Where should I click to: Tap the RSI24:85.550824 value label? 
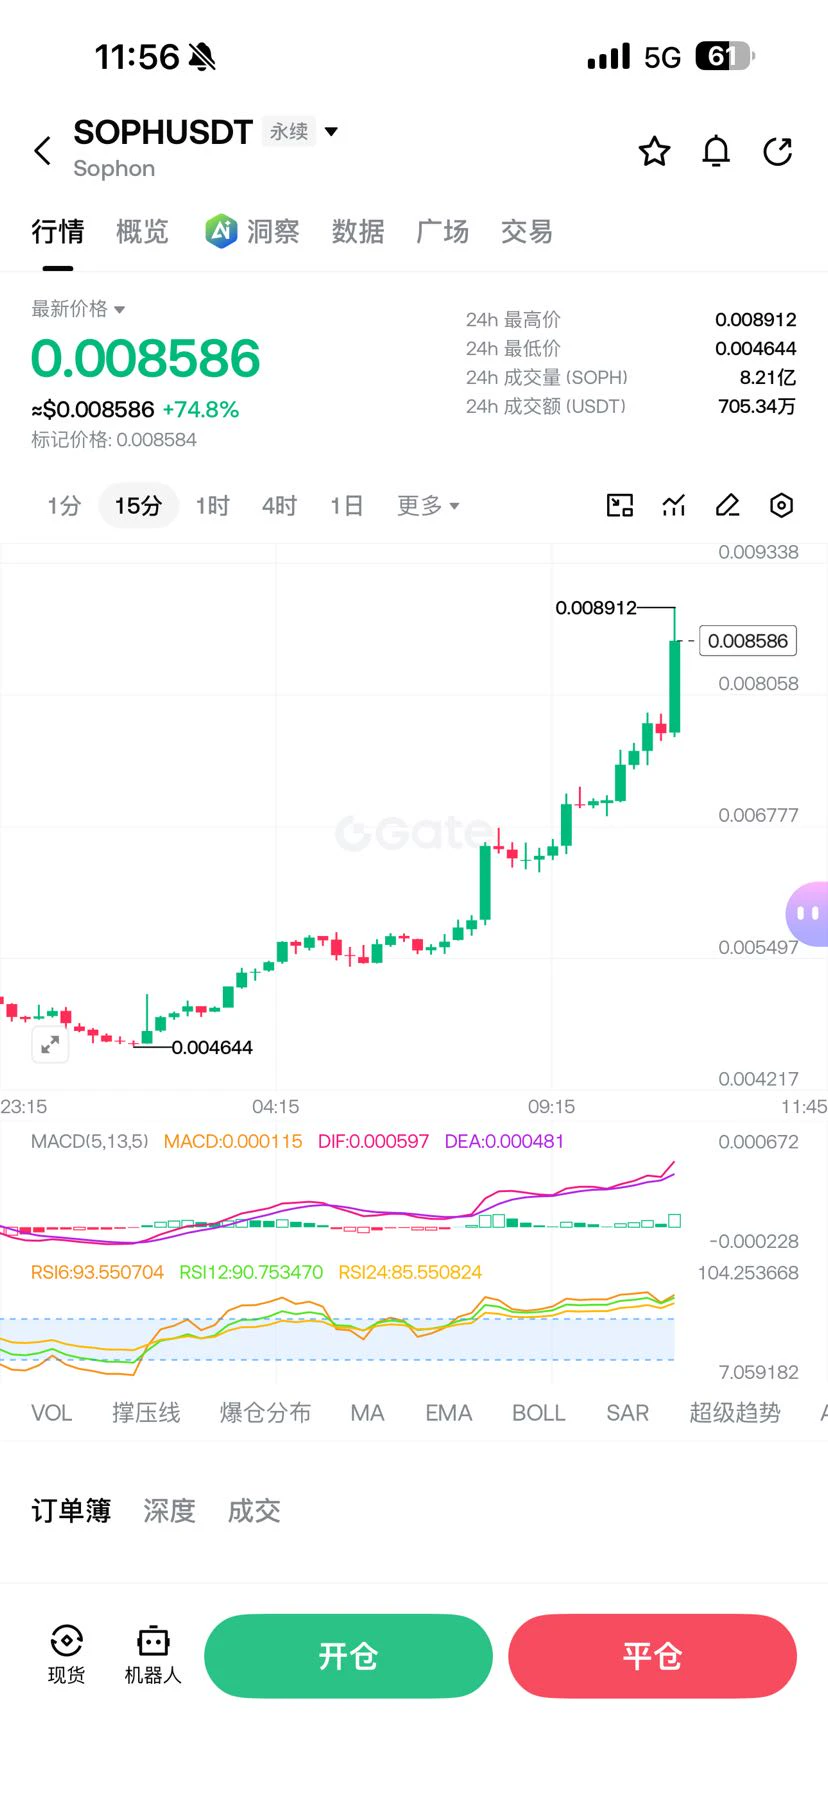[x=410, y=1272]
